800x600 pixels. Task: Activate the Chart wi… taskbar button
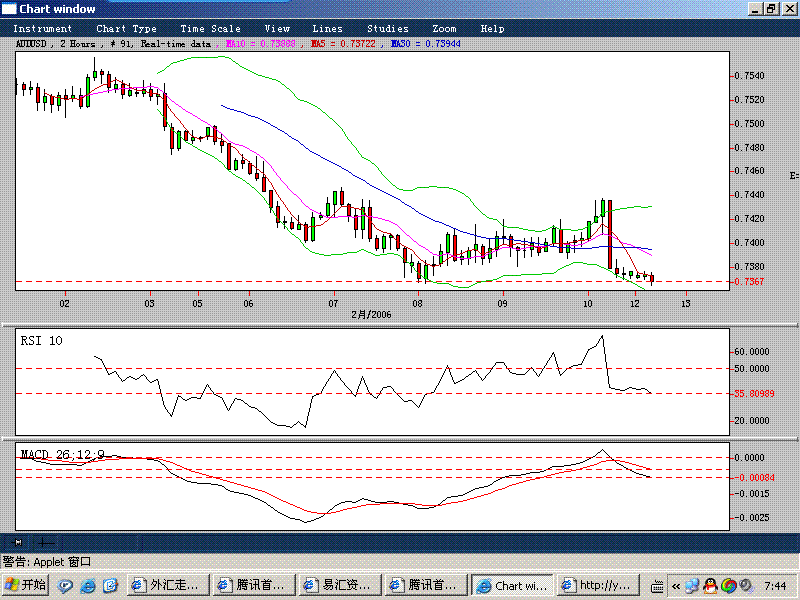[512, 585]
